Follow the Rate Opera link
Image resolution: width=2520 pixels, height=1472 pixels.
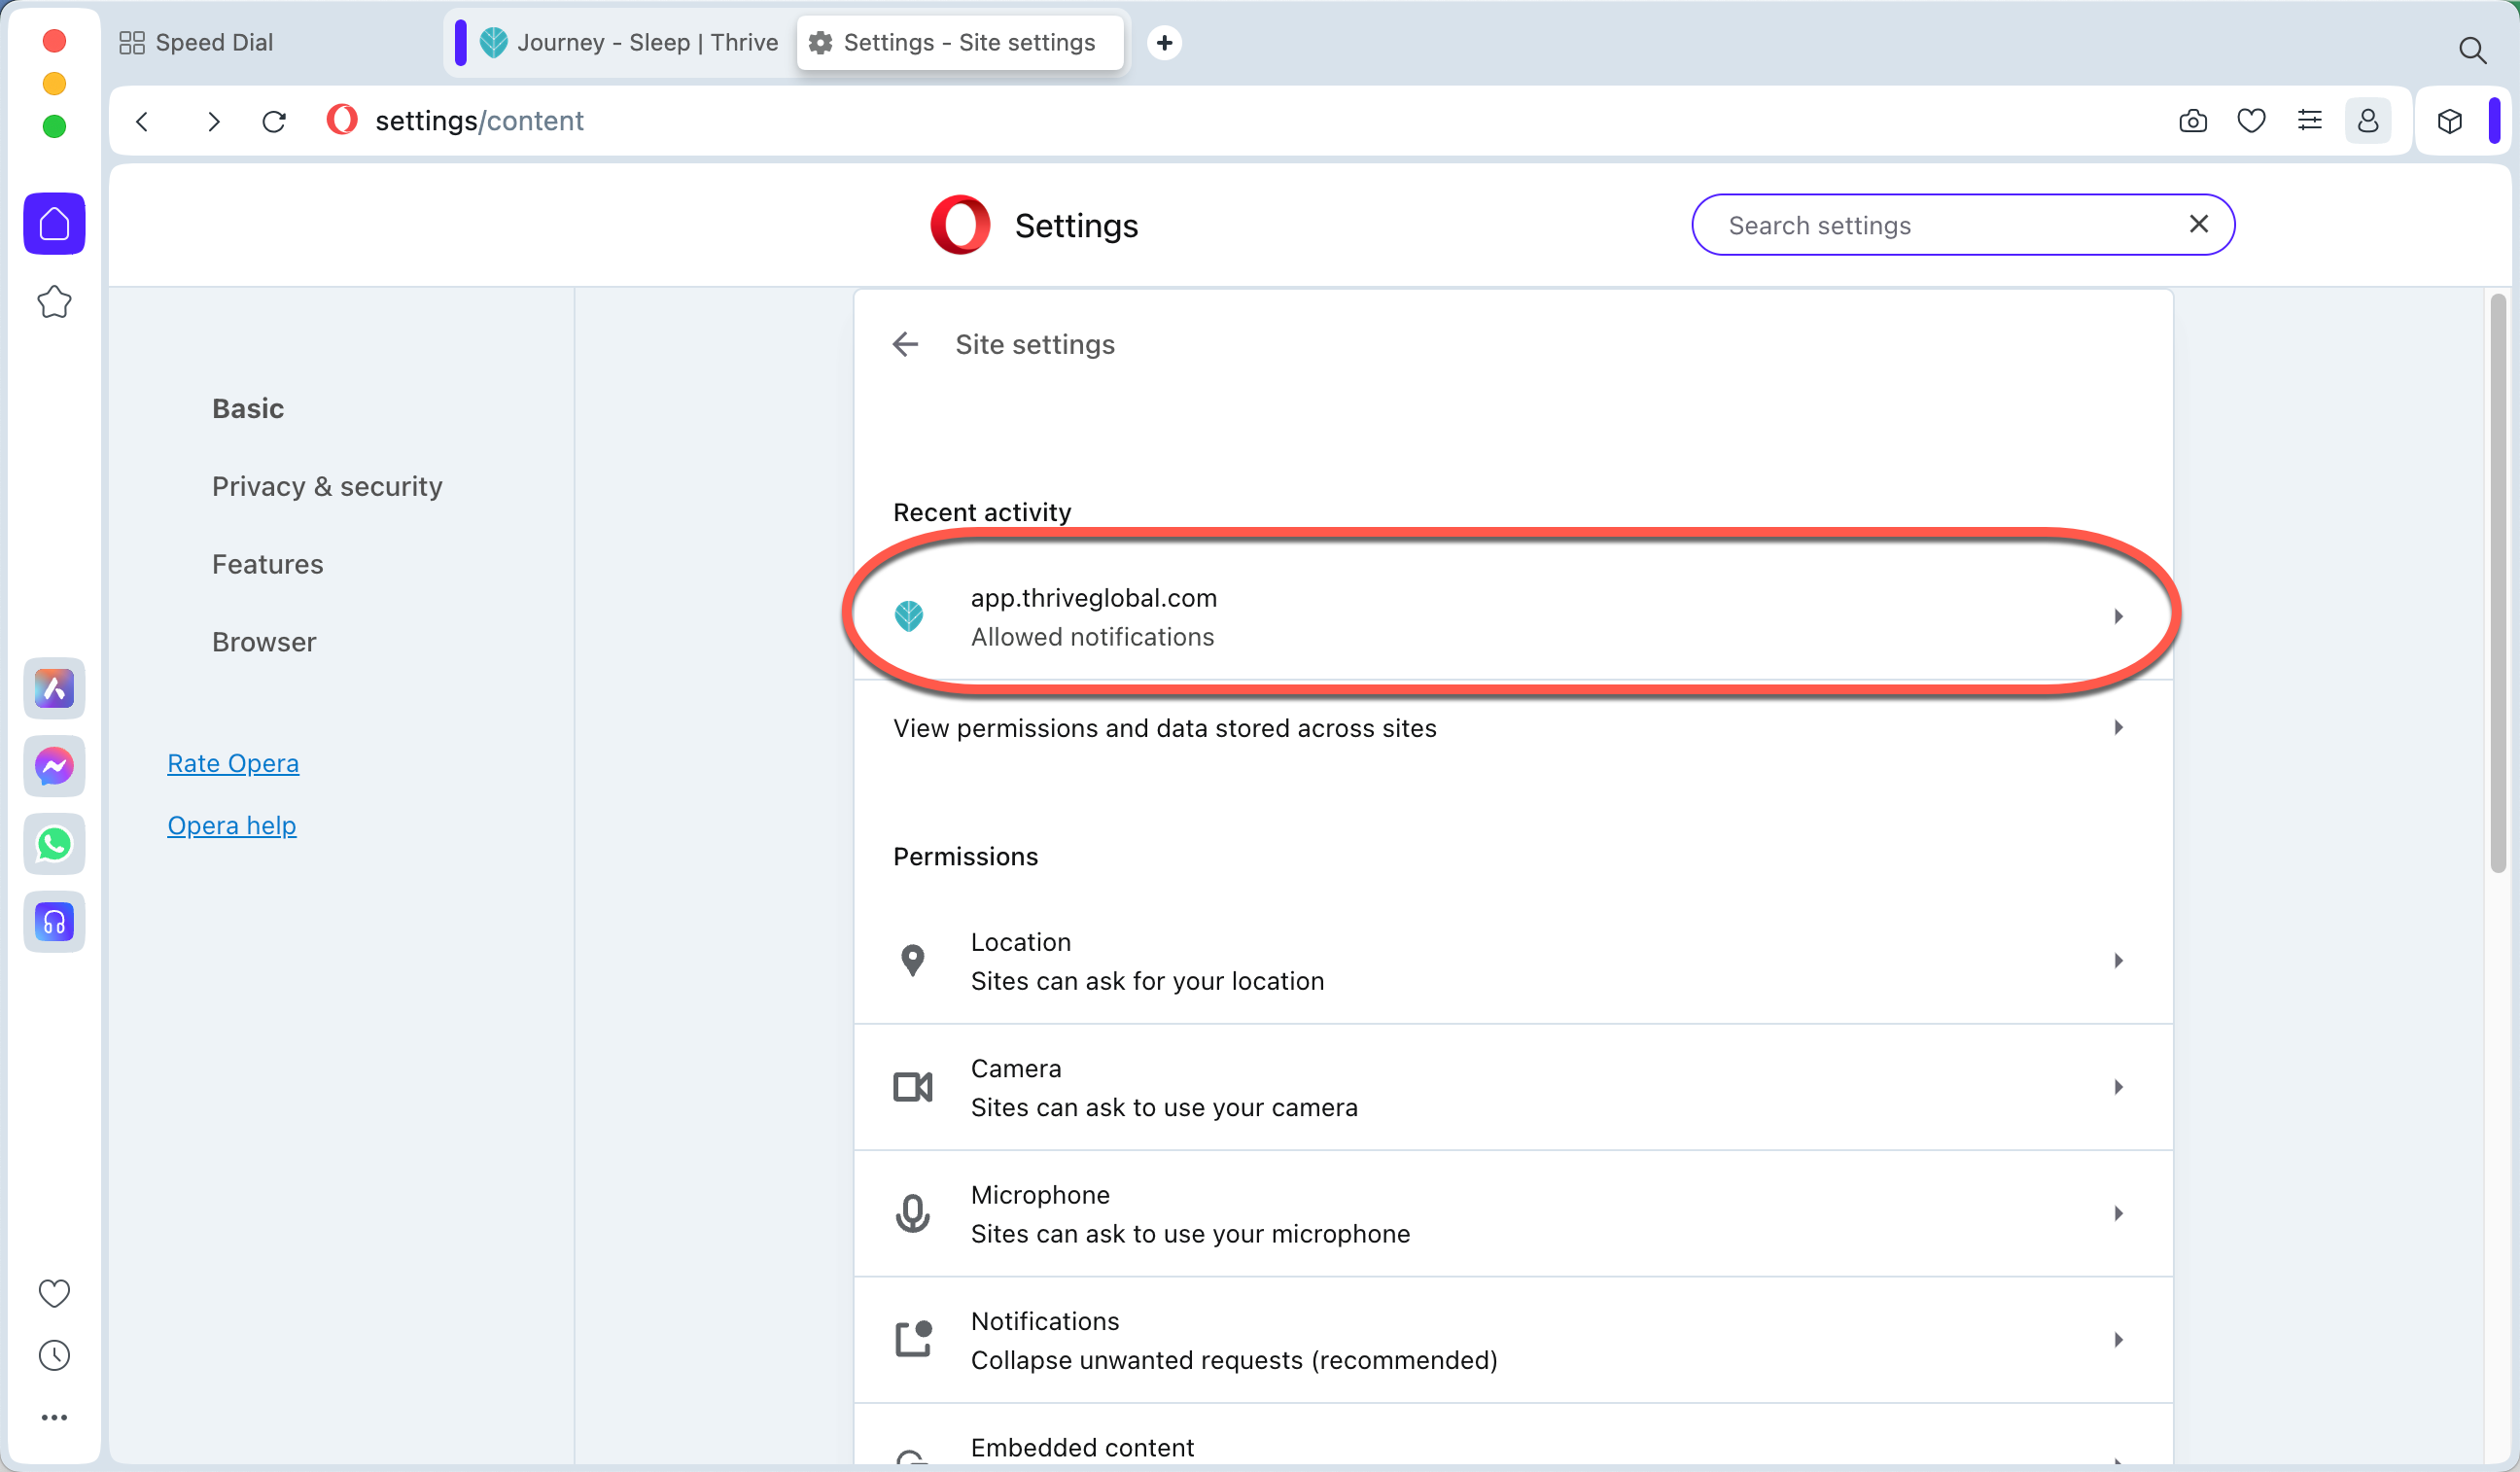233,763
